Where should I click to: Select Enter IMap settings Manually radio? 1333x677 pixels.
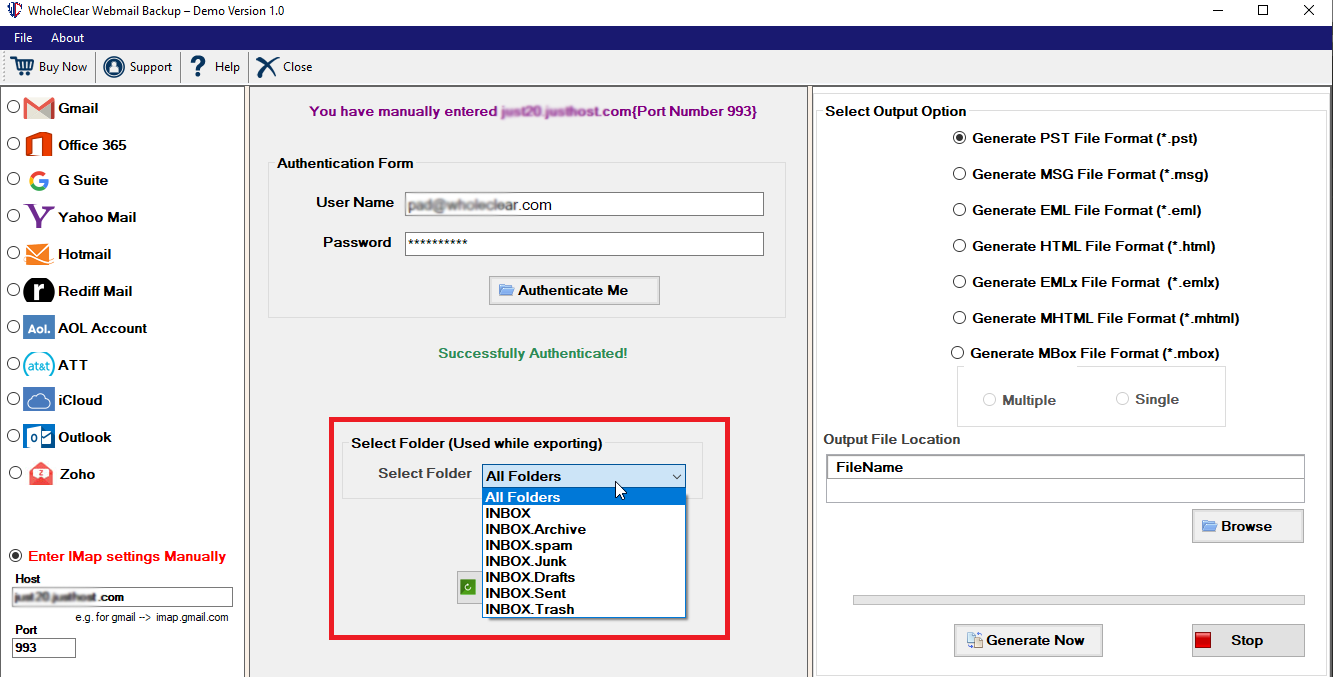pyautogui.click(x=15, y=556)
